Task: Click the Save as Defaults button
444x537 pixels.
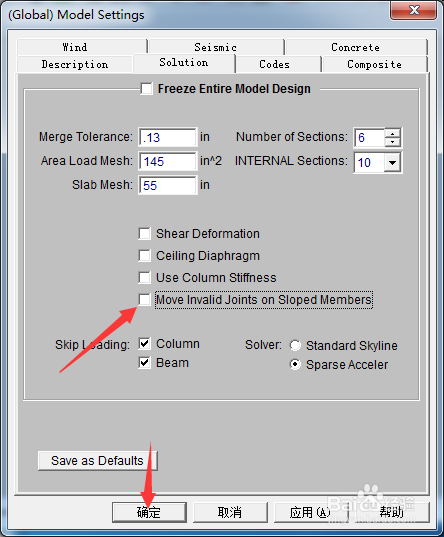Action: [98, 461]
